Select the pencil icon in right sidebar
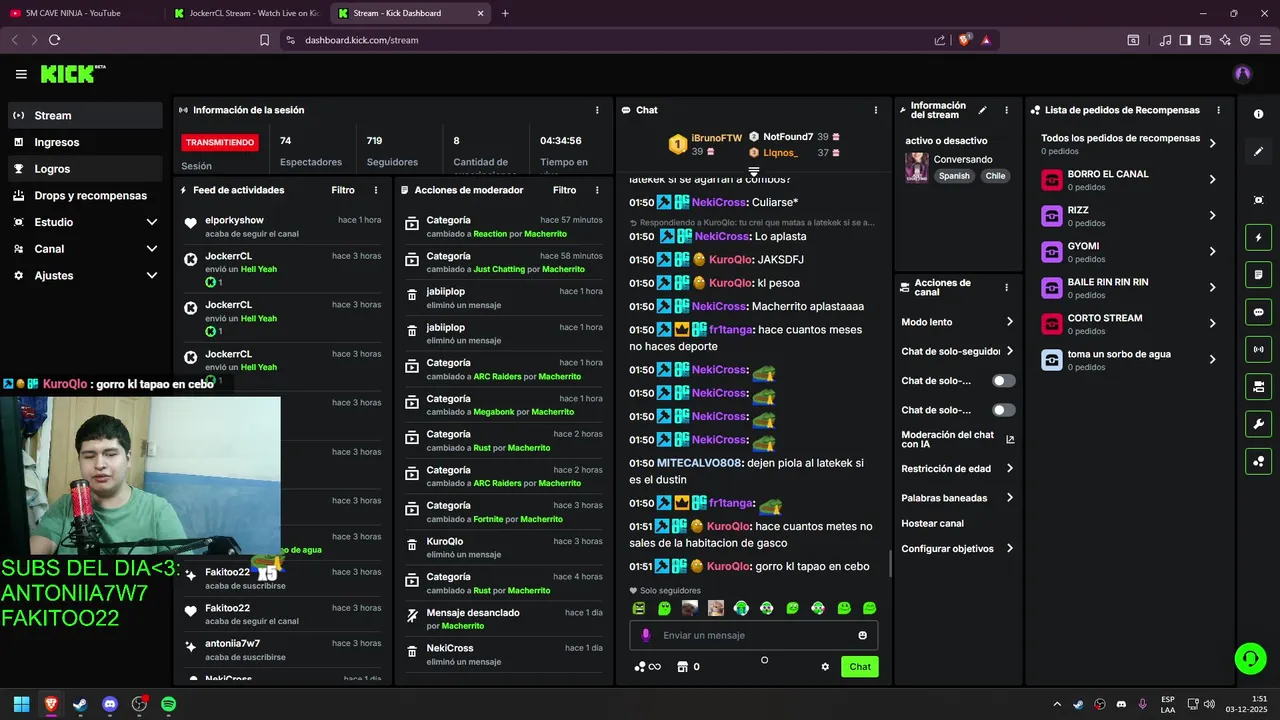Image resolution: width=1280 pixels, height=720 pixels. click(x=1258, y=152)
